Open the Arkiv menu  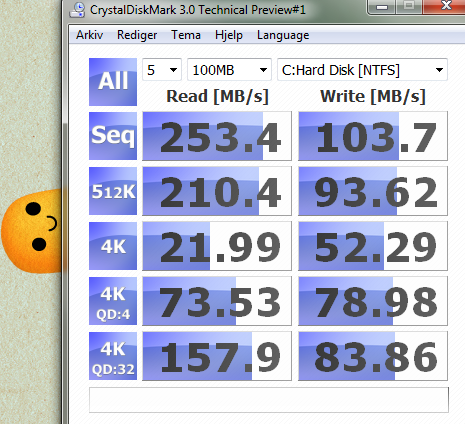[x=89, y=35]
